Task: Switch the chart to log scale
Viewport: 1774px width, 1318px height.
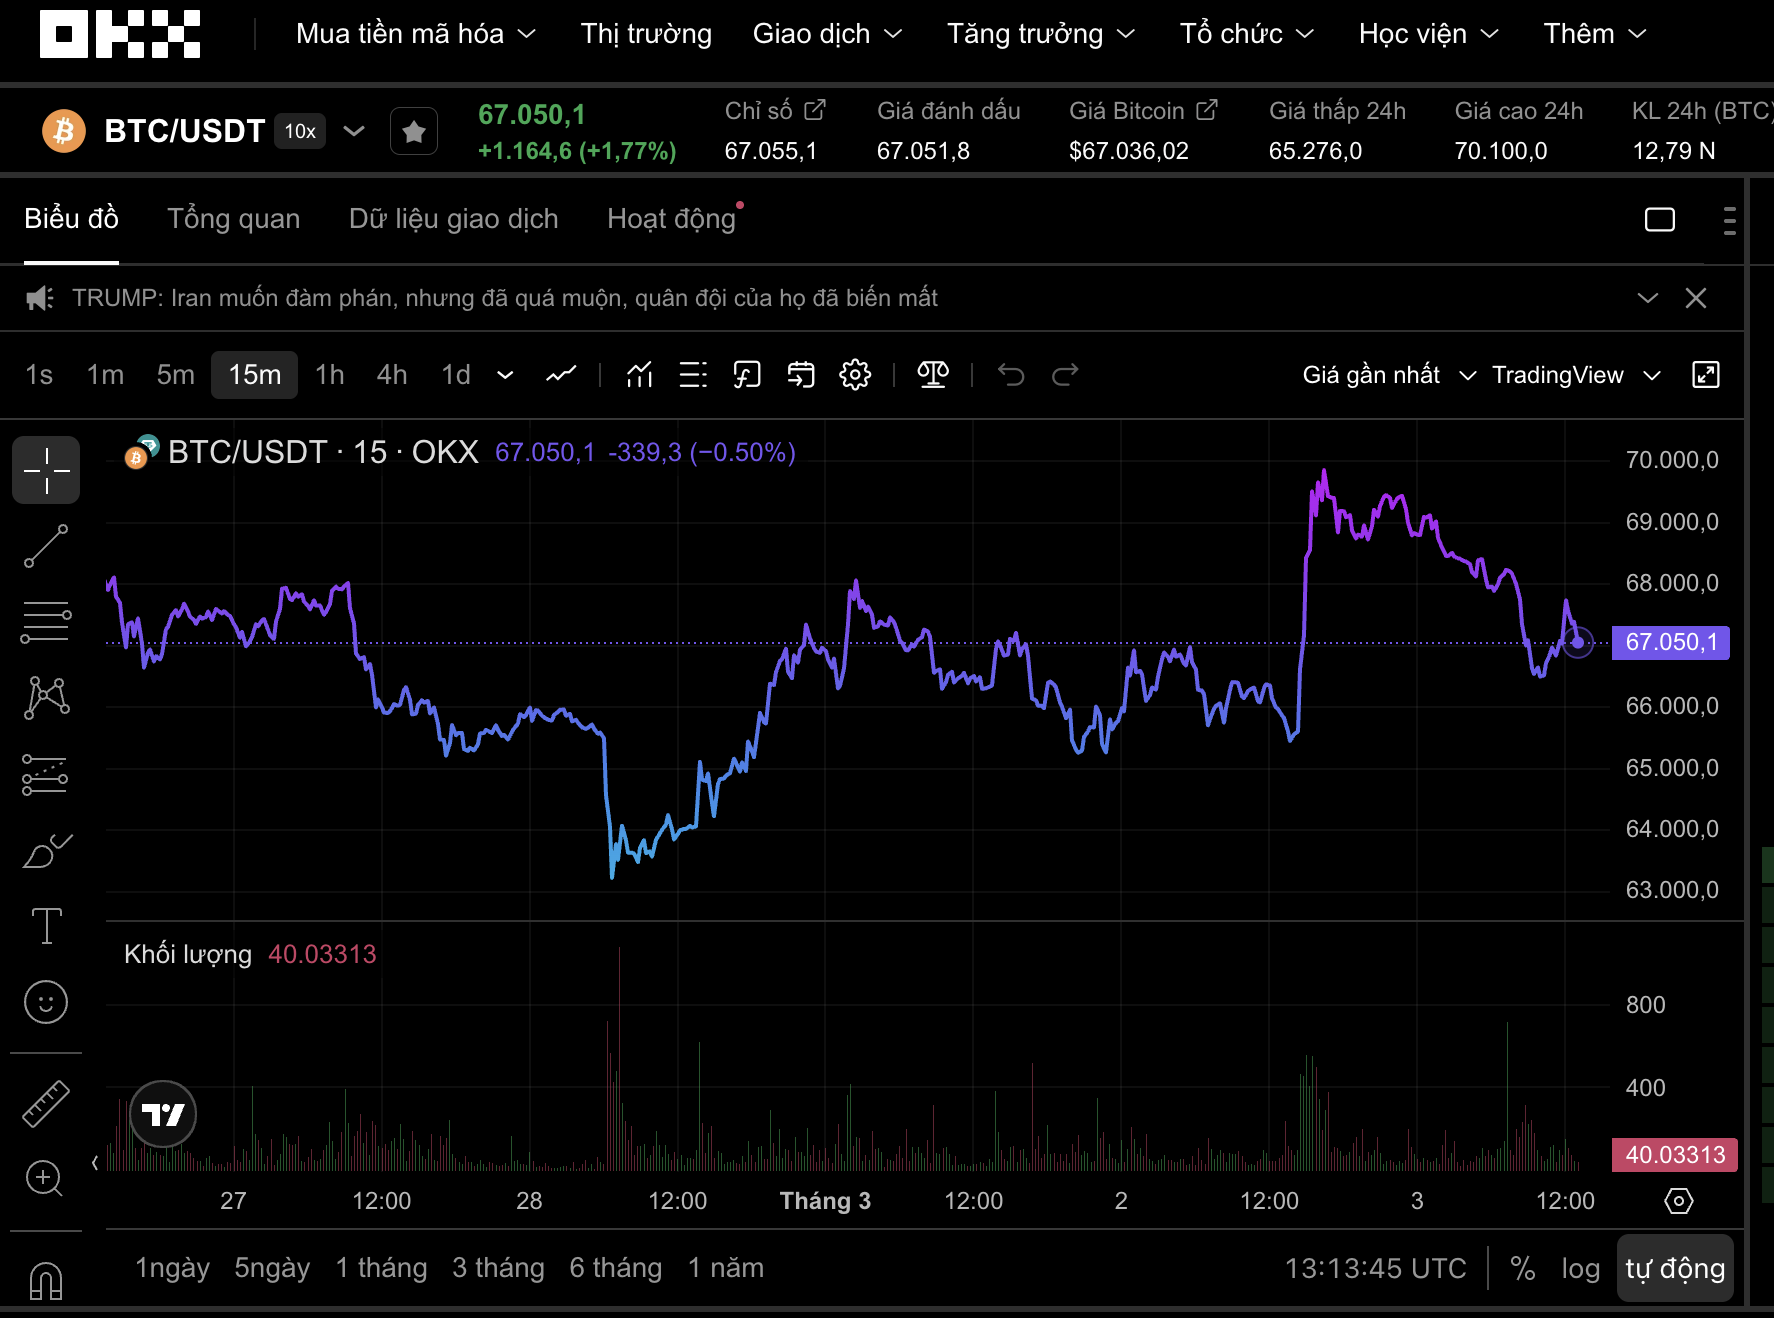Action: click(1580, 1268)
